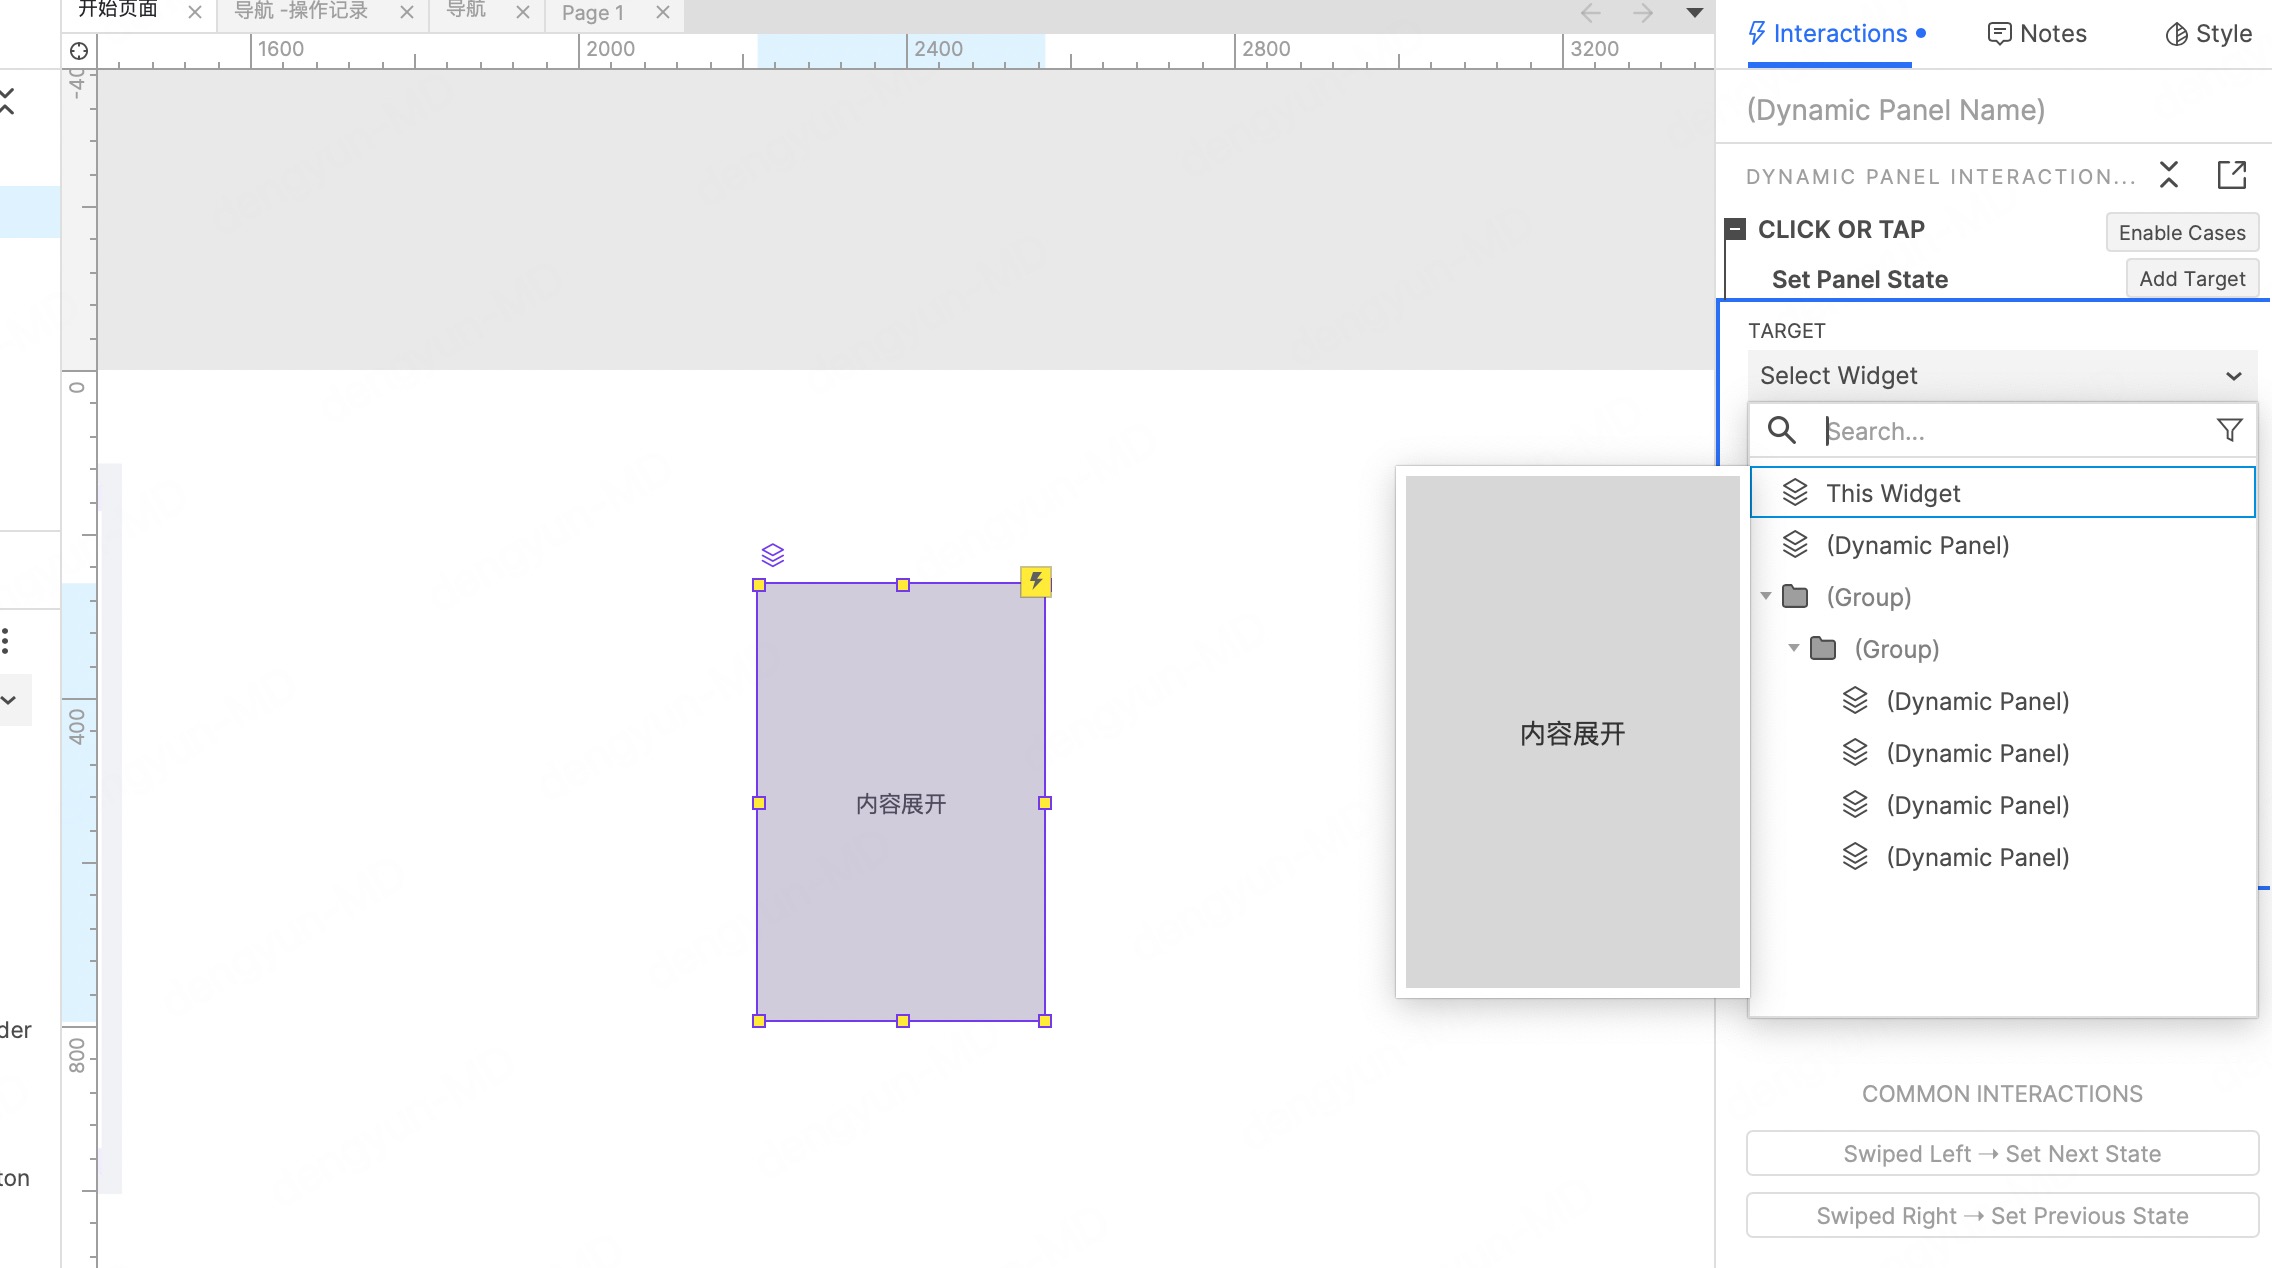Close the 开始页面 tab
The width and height of the screenshot is (2272, 1268).
[195, 12]
